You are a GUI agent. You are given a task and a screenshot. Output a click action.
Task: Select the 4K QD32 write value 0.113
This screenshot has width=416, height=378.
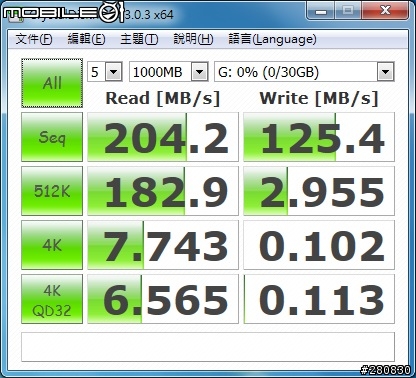[x=319, y=299]
